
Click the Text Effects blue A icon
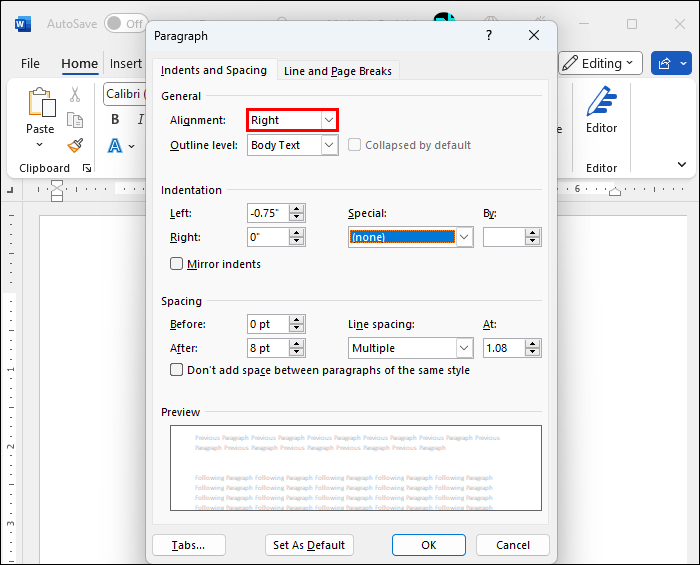(x=115, y=146)
